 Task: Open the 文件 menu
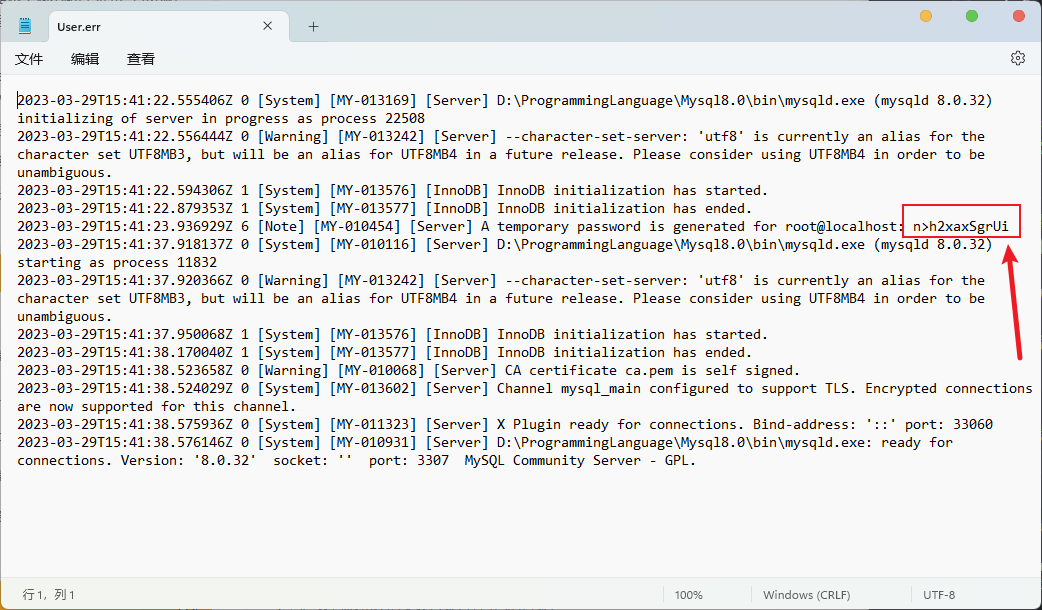pyautogui.click(x=29, y=59)
